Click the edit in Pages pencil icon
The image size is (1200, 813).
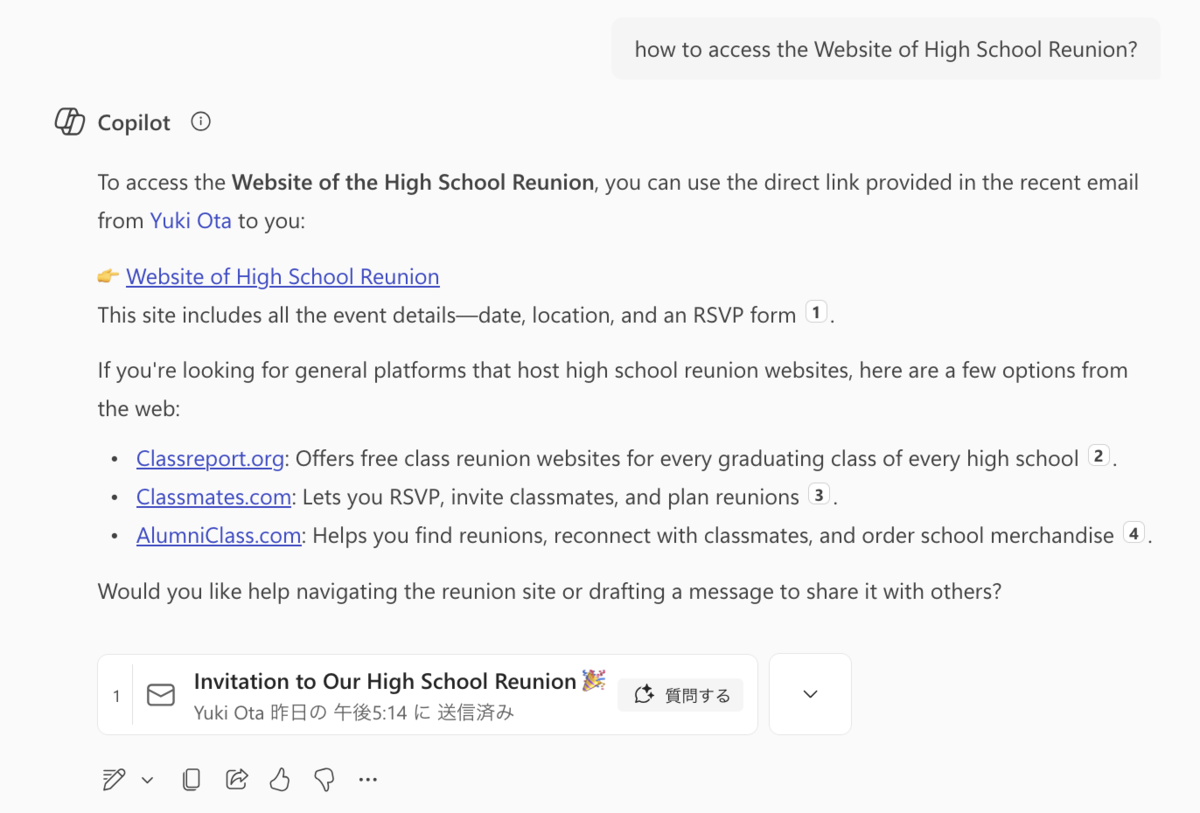114,780
